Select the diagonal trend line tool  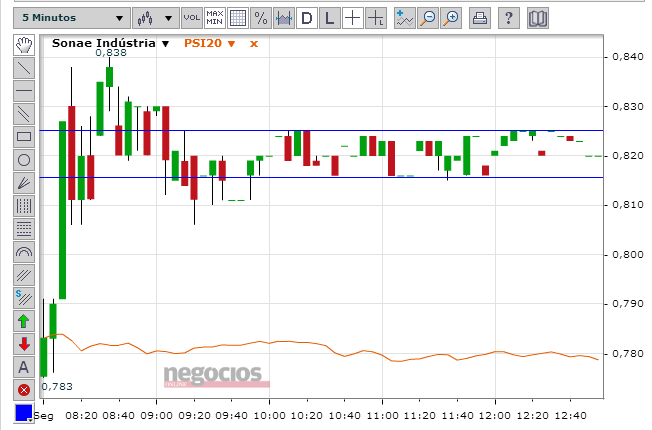click(24, 68)
